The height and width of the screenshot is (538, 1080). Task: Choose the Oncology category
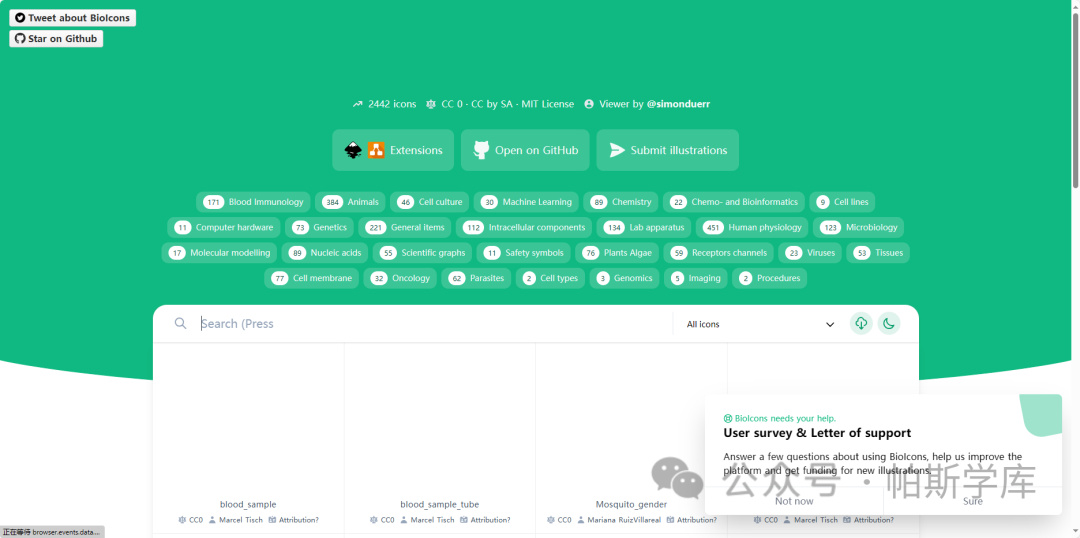400,278
